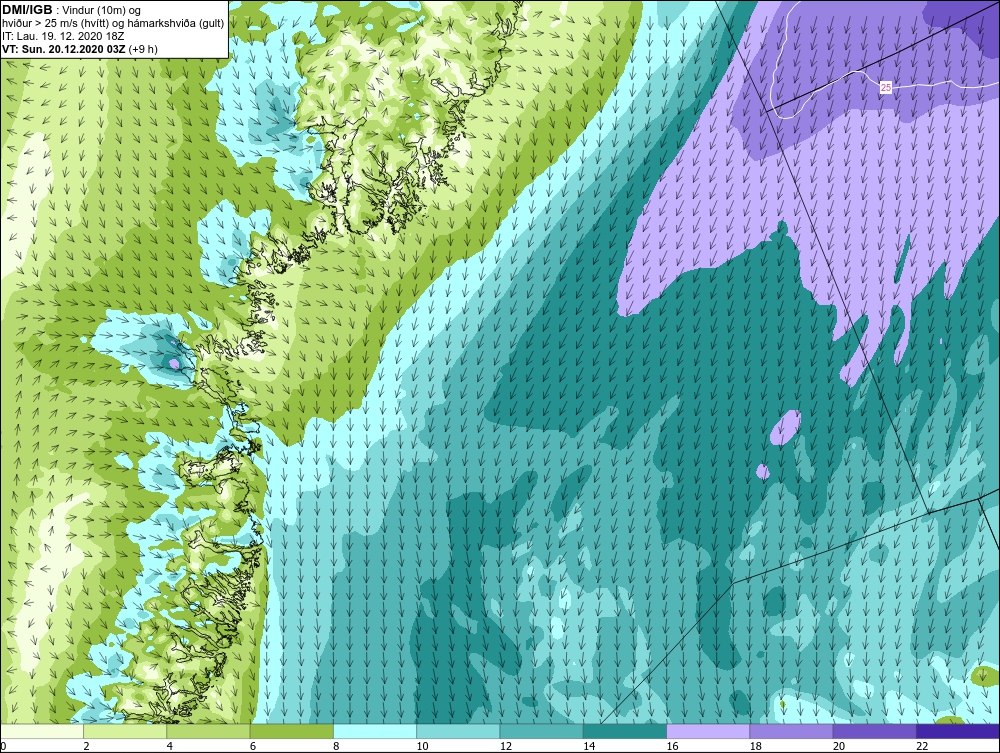Viewport: 1000px width, 753px height.
Task: Click the '20' legend scale value
Action: [x=839, y=747]
